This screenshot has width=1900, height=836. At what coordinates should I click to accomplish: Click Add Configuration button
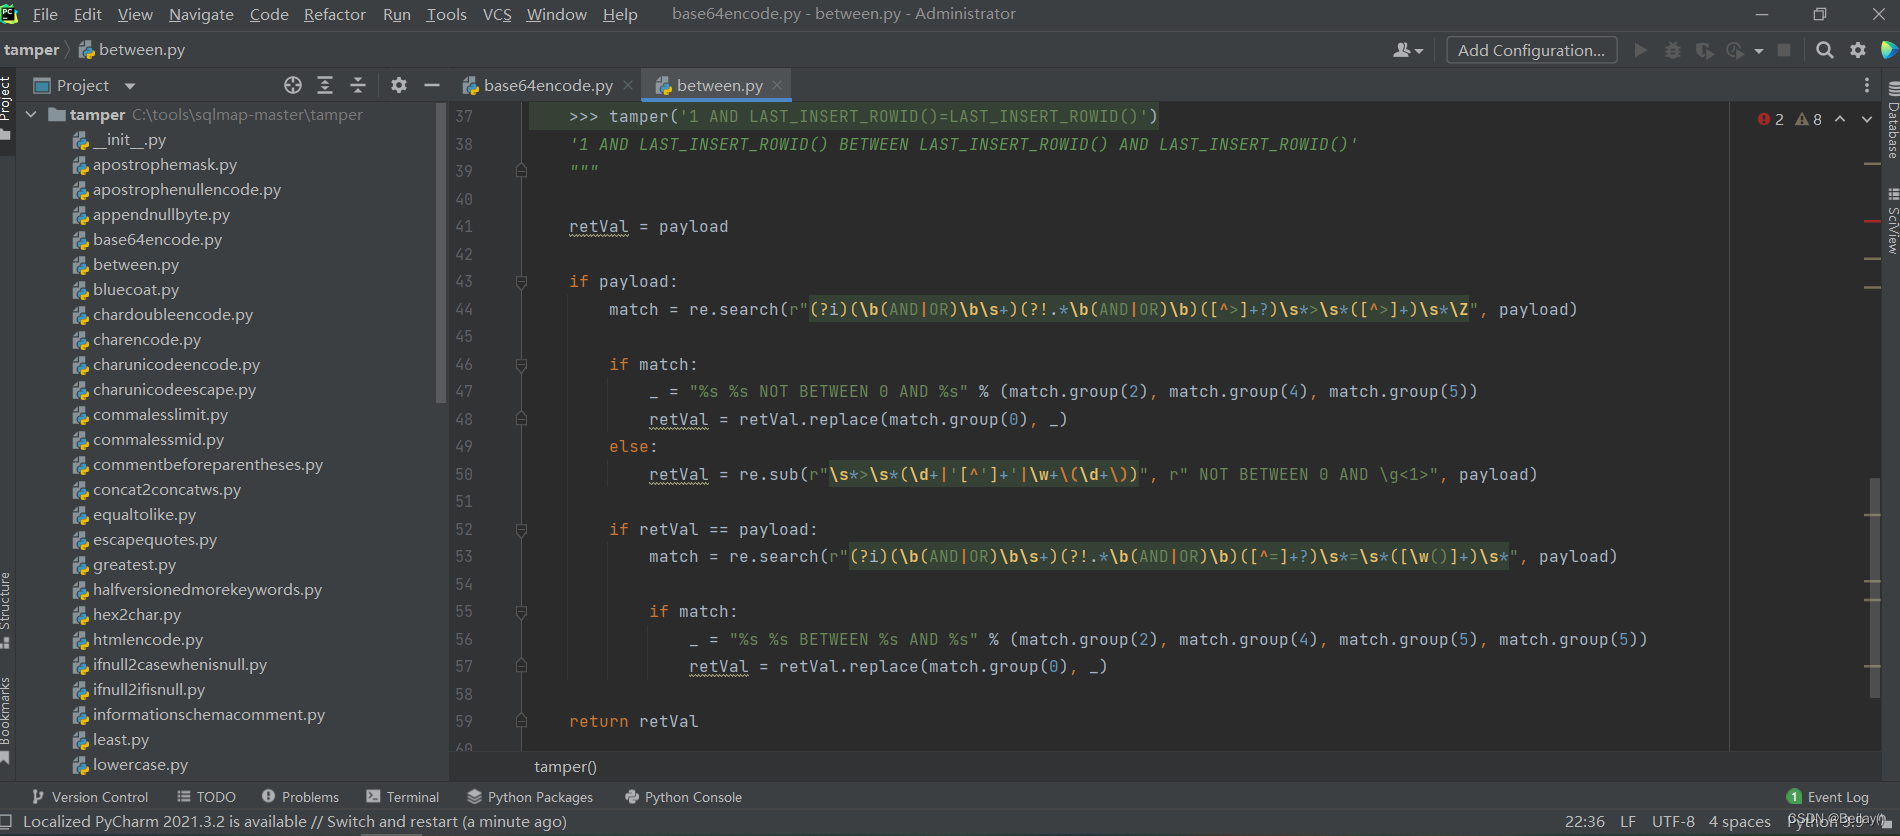[1531, 50]
